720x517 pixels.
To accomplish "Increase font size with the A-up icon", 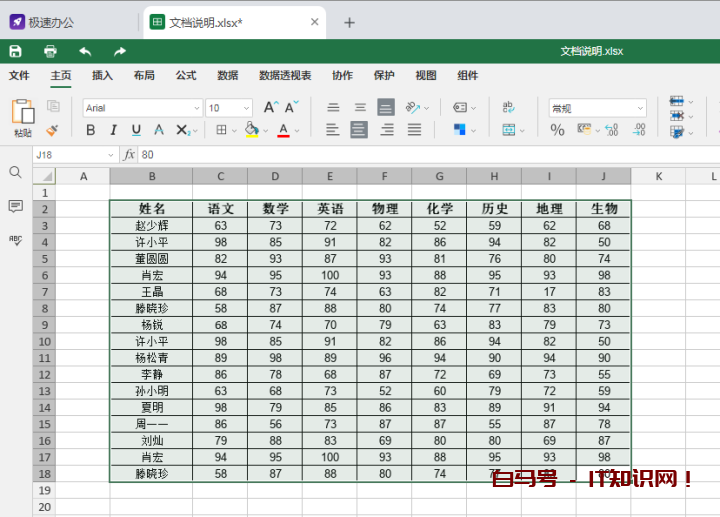I will pos(271,107).
